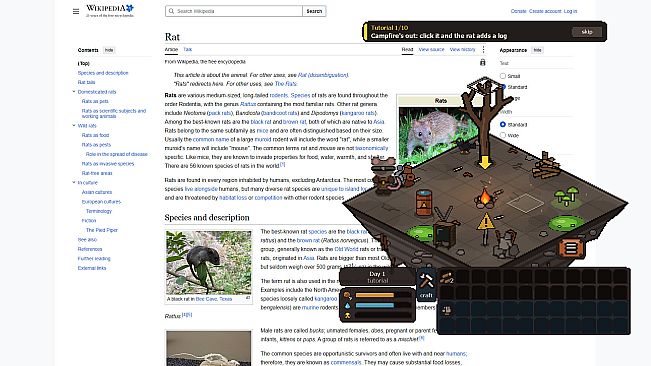Screen dimensions: 651x366
Task: Jump to References in contents
Action: click(x=90, y=249)
